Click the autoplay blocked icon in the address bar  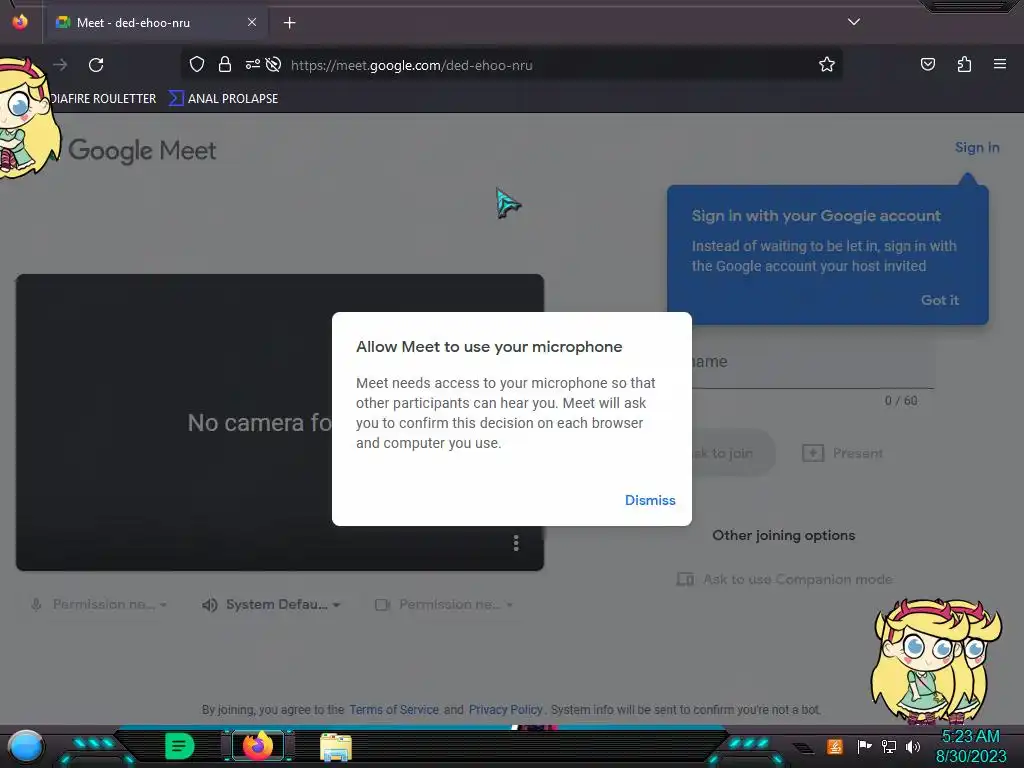tap(274, 64)
